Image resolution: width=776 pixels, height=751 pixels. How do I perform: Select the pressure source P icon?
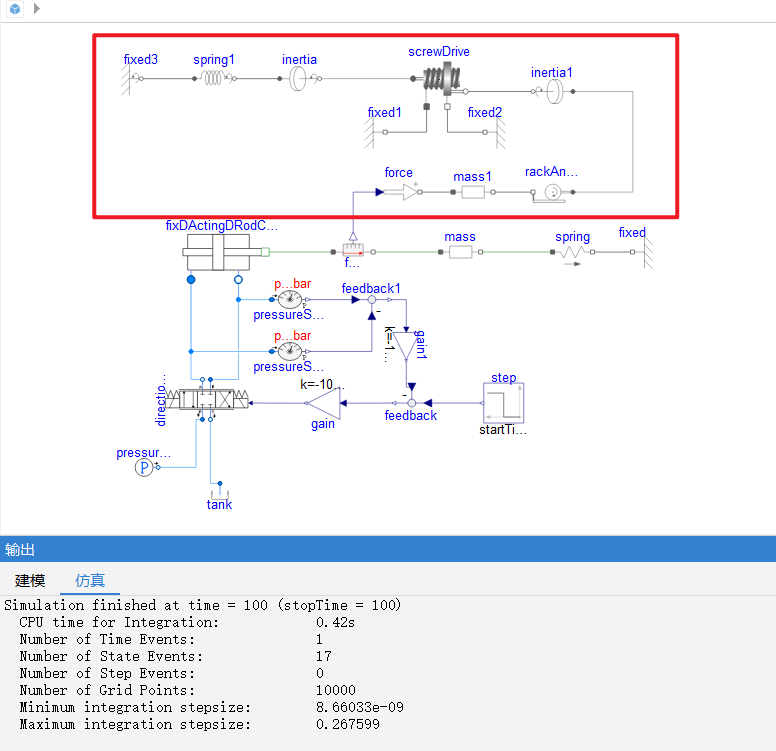click(x=144, y=467)
